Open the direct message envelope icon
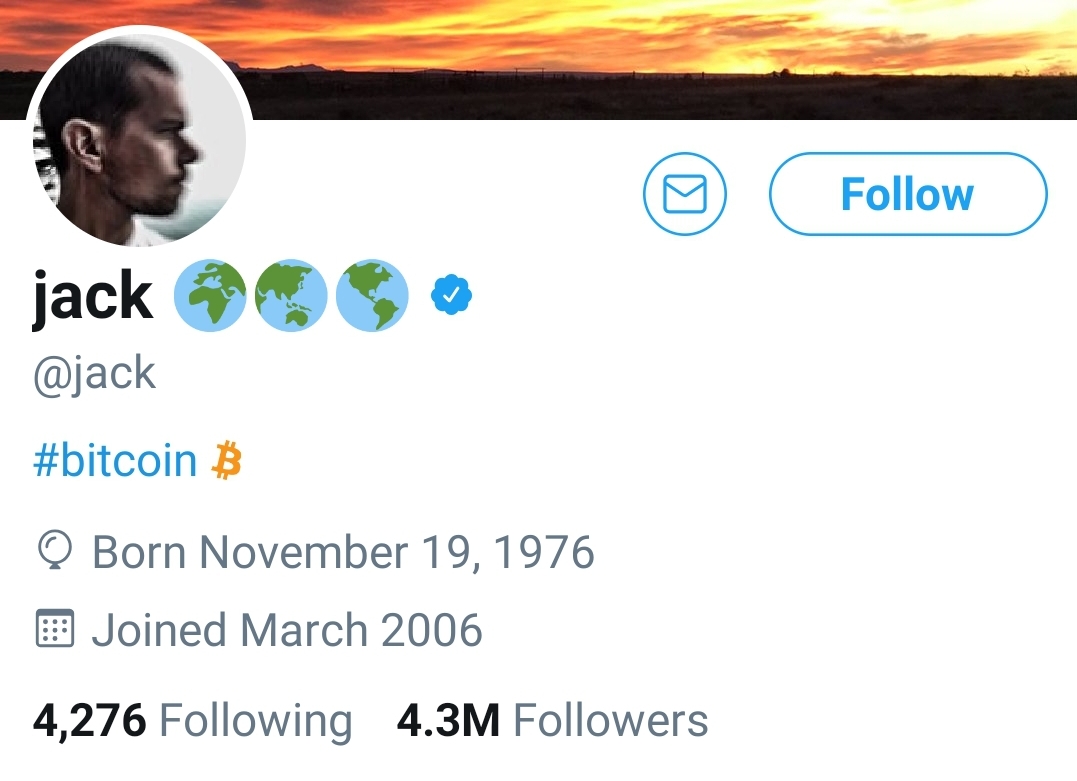 [685, 194]
